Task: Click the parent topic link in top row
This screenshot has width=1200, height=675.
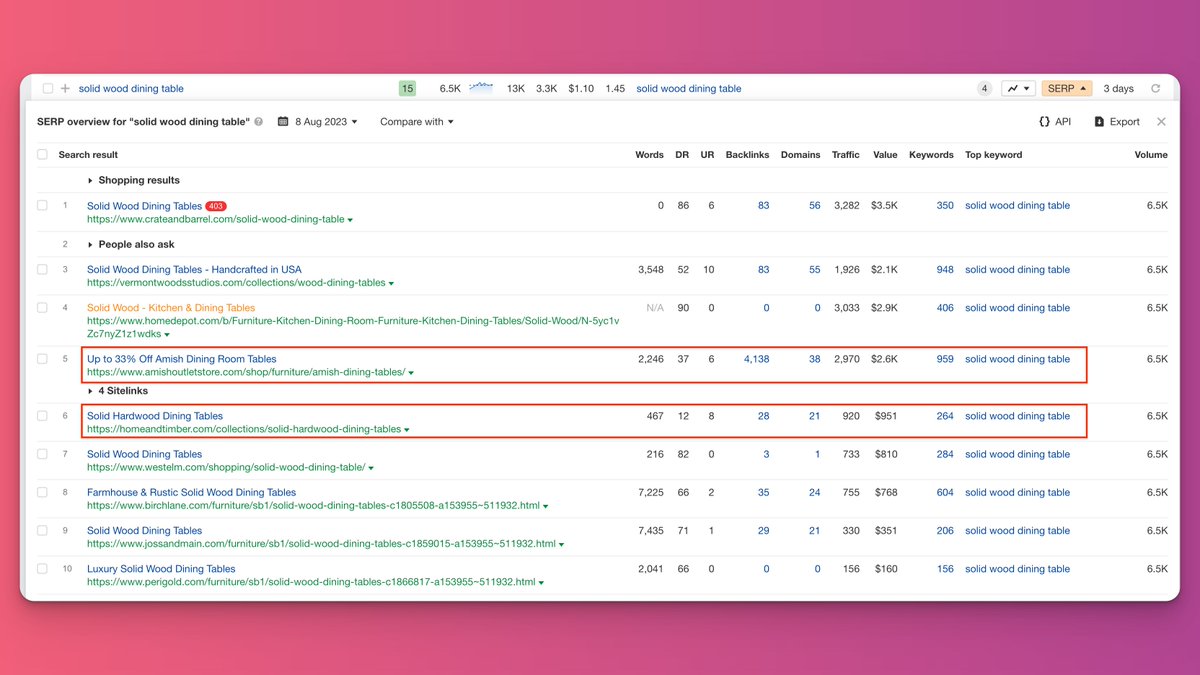Action: 689,88
